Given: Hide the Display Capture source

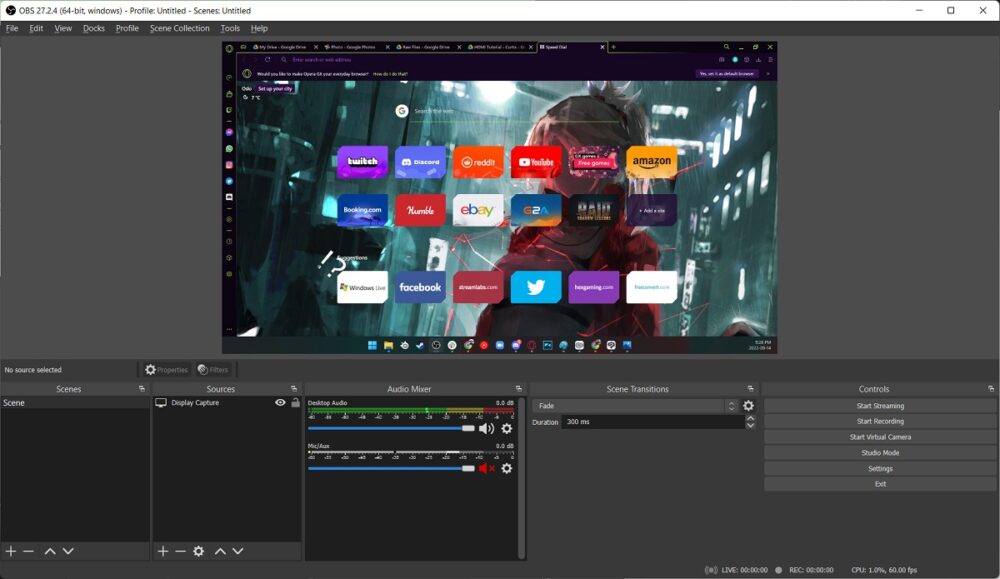Looking at the screenshot, I should coord(279,402).
